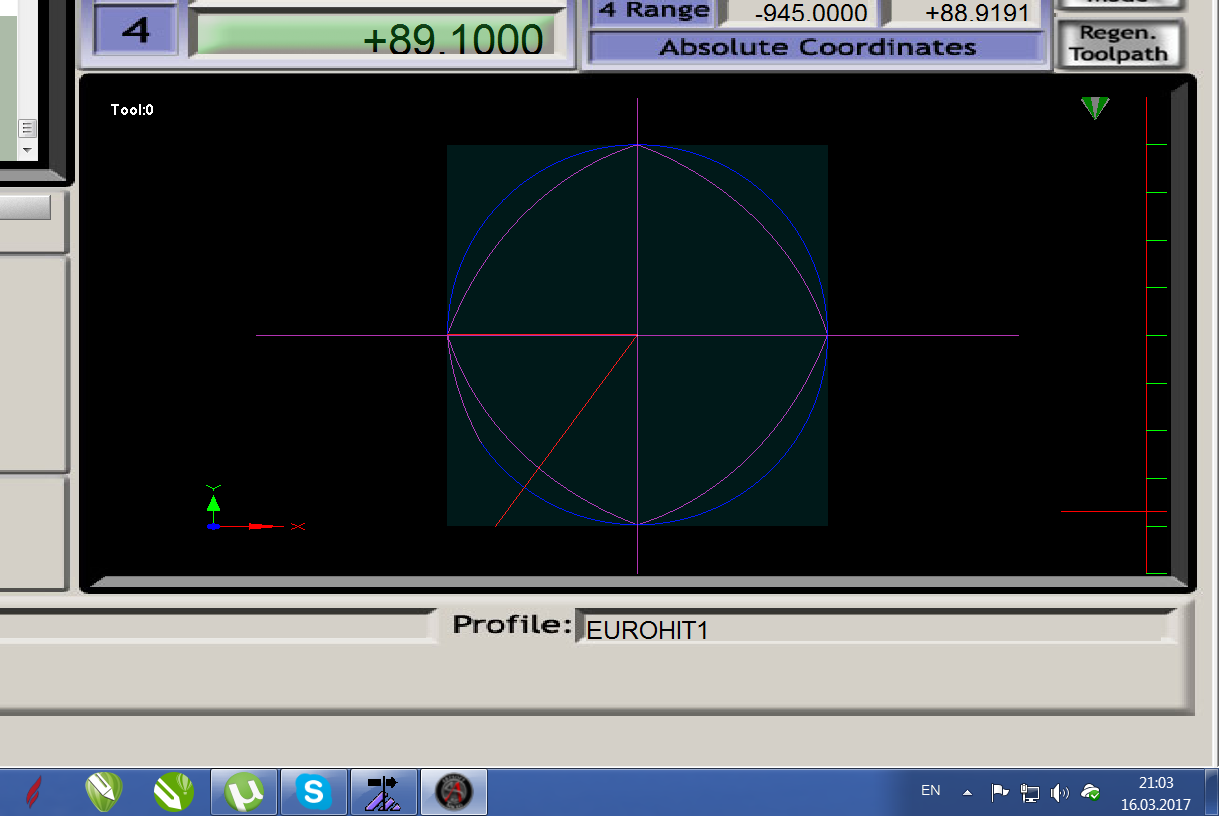The height and width of the screenshot is (816, 1219).
Task: Select the +89.1000 axis readout
Action: [376, 35]
